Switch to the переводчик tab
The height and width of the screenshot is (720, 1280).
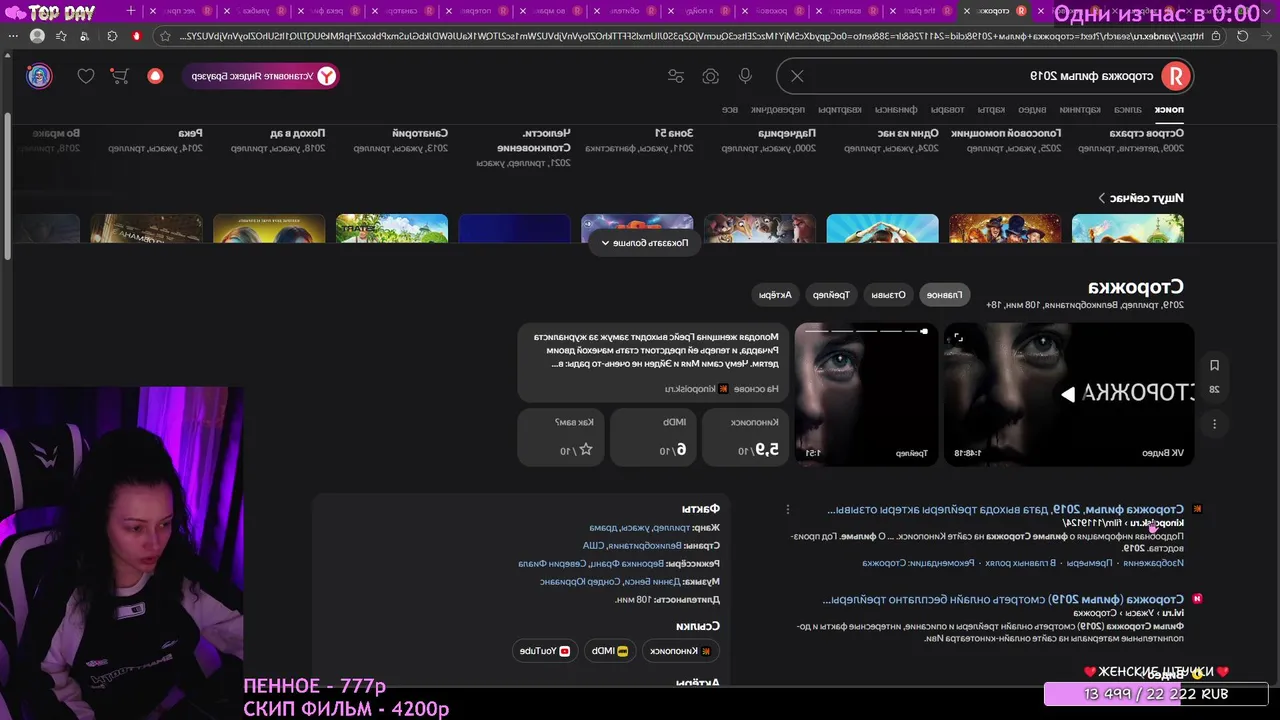[x=778, y=109]
